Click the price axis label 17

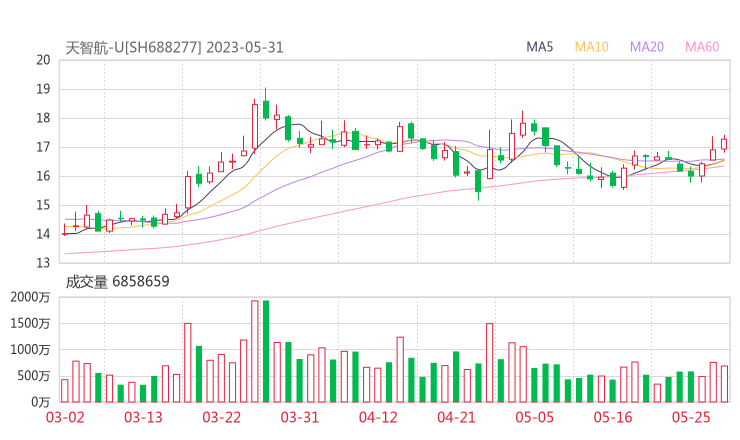(43, 147)
